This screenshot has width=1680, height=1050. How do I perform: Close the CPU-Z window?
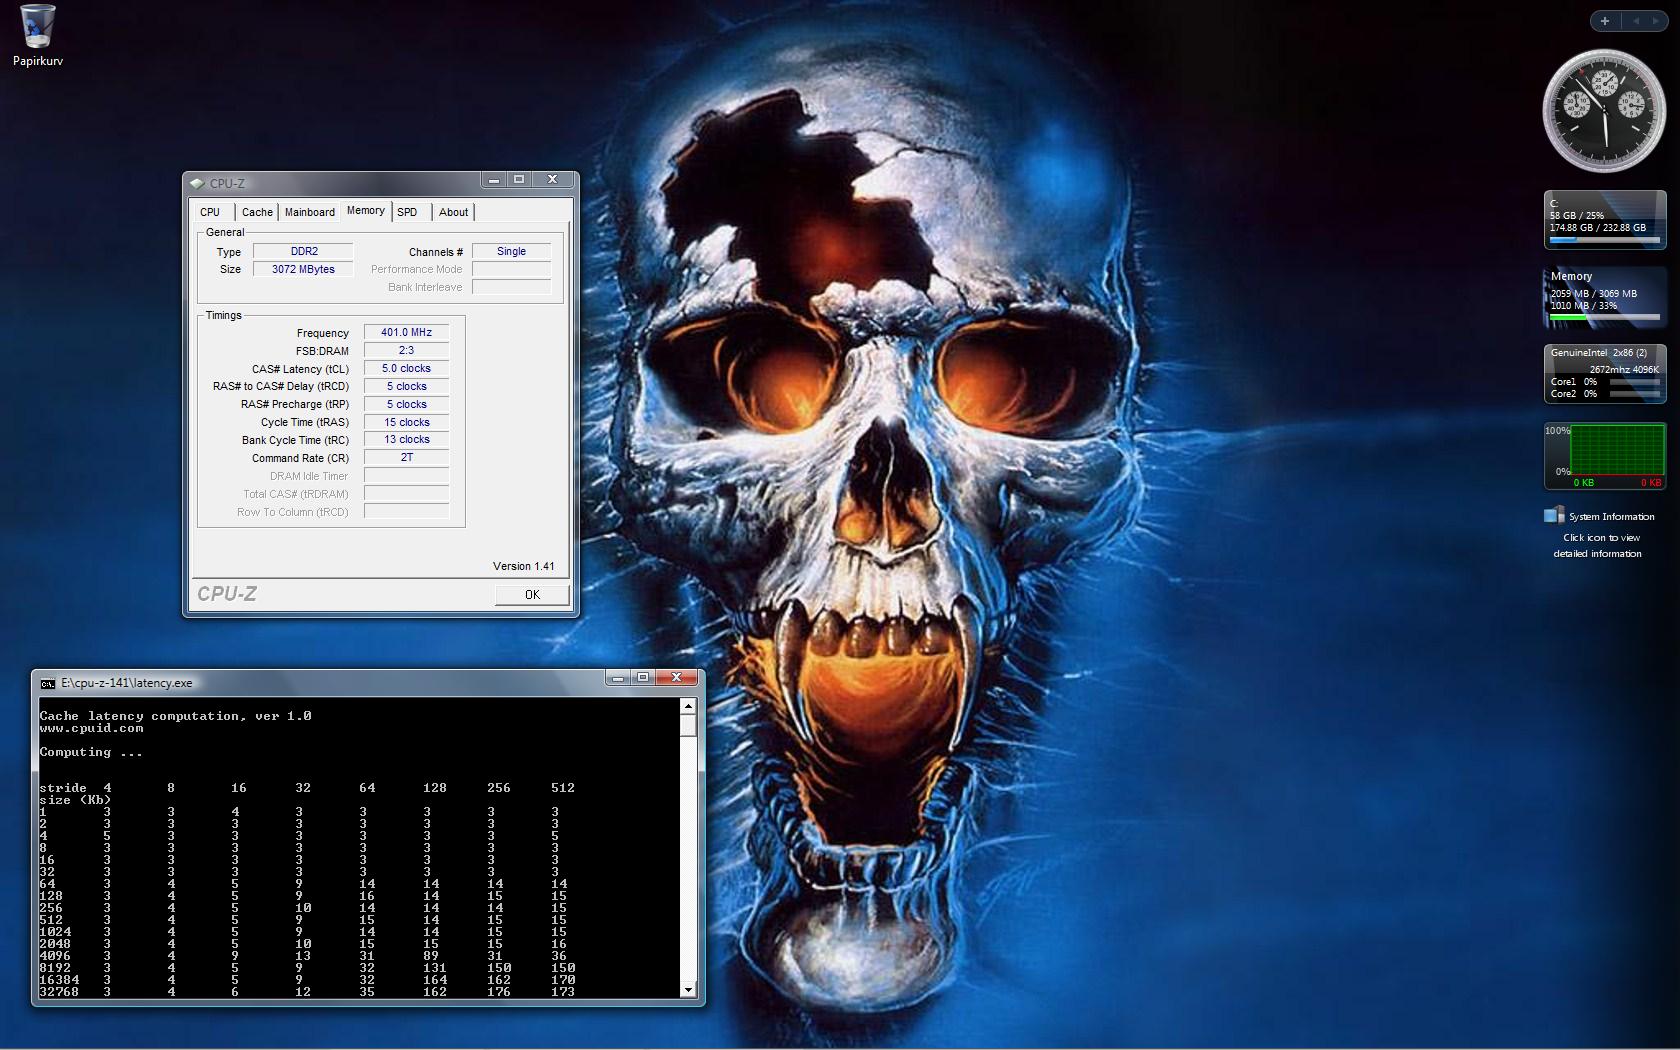(552, 180)
